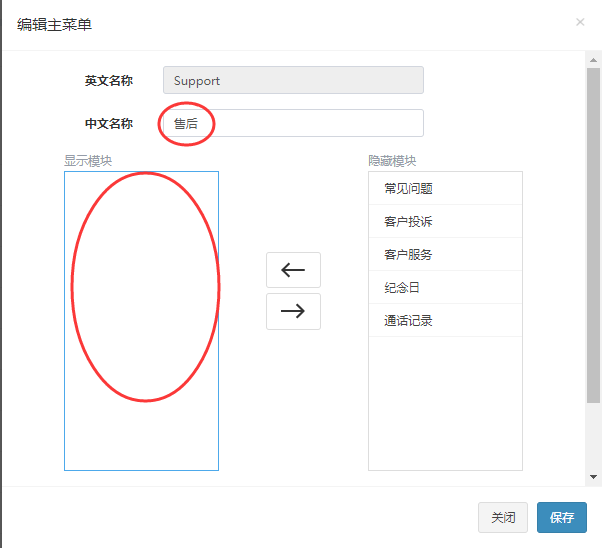Focus the 中文名称 input field
Viewport: 602px width, 548px height.
point(293,123)
